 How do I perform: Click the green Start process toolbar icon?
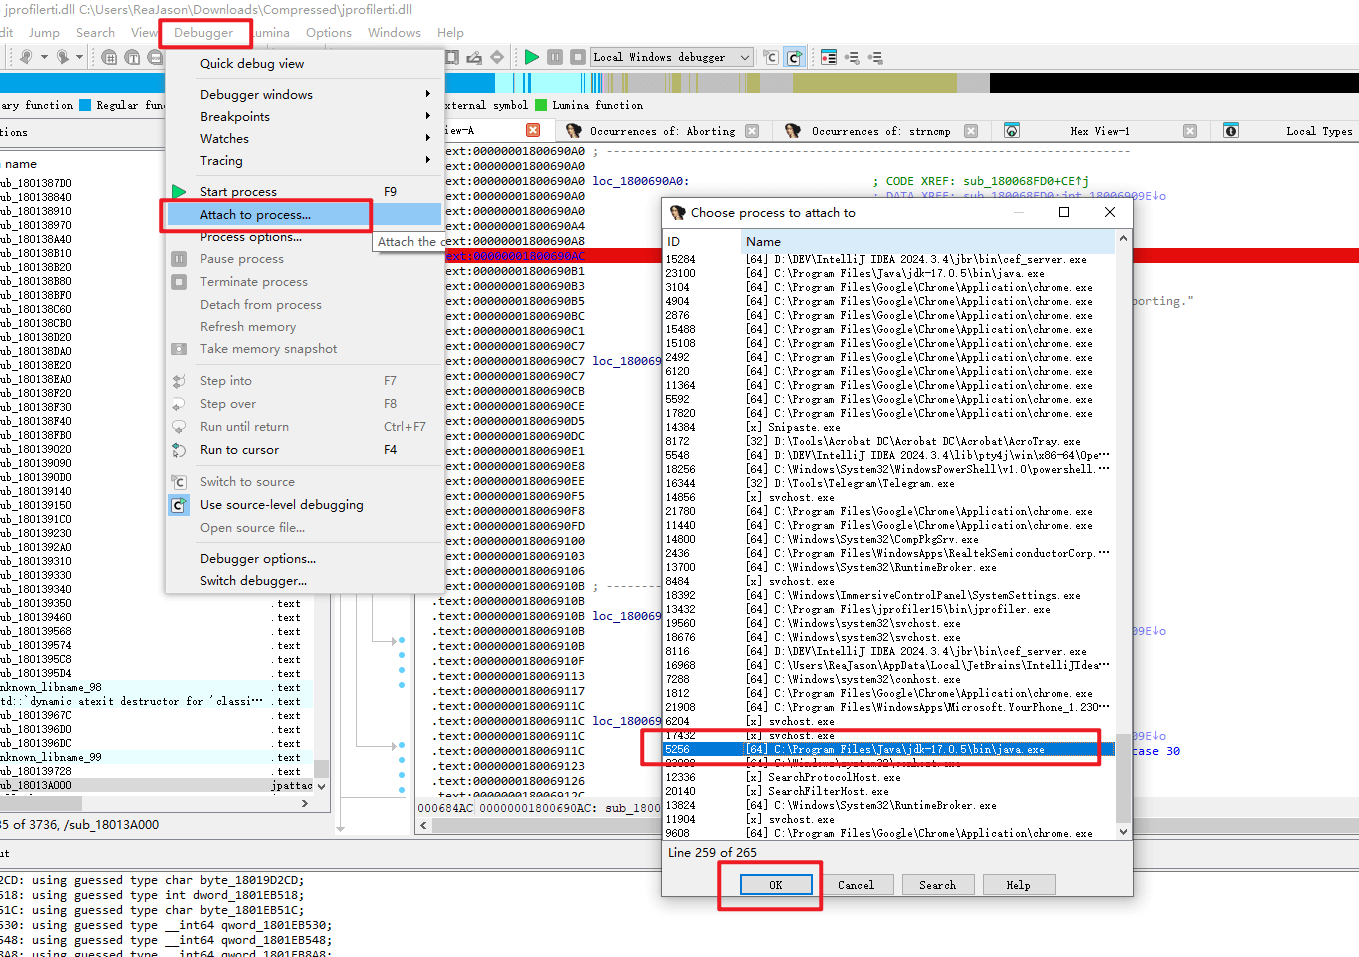532,57
